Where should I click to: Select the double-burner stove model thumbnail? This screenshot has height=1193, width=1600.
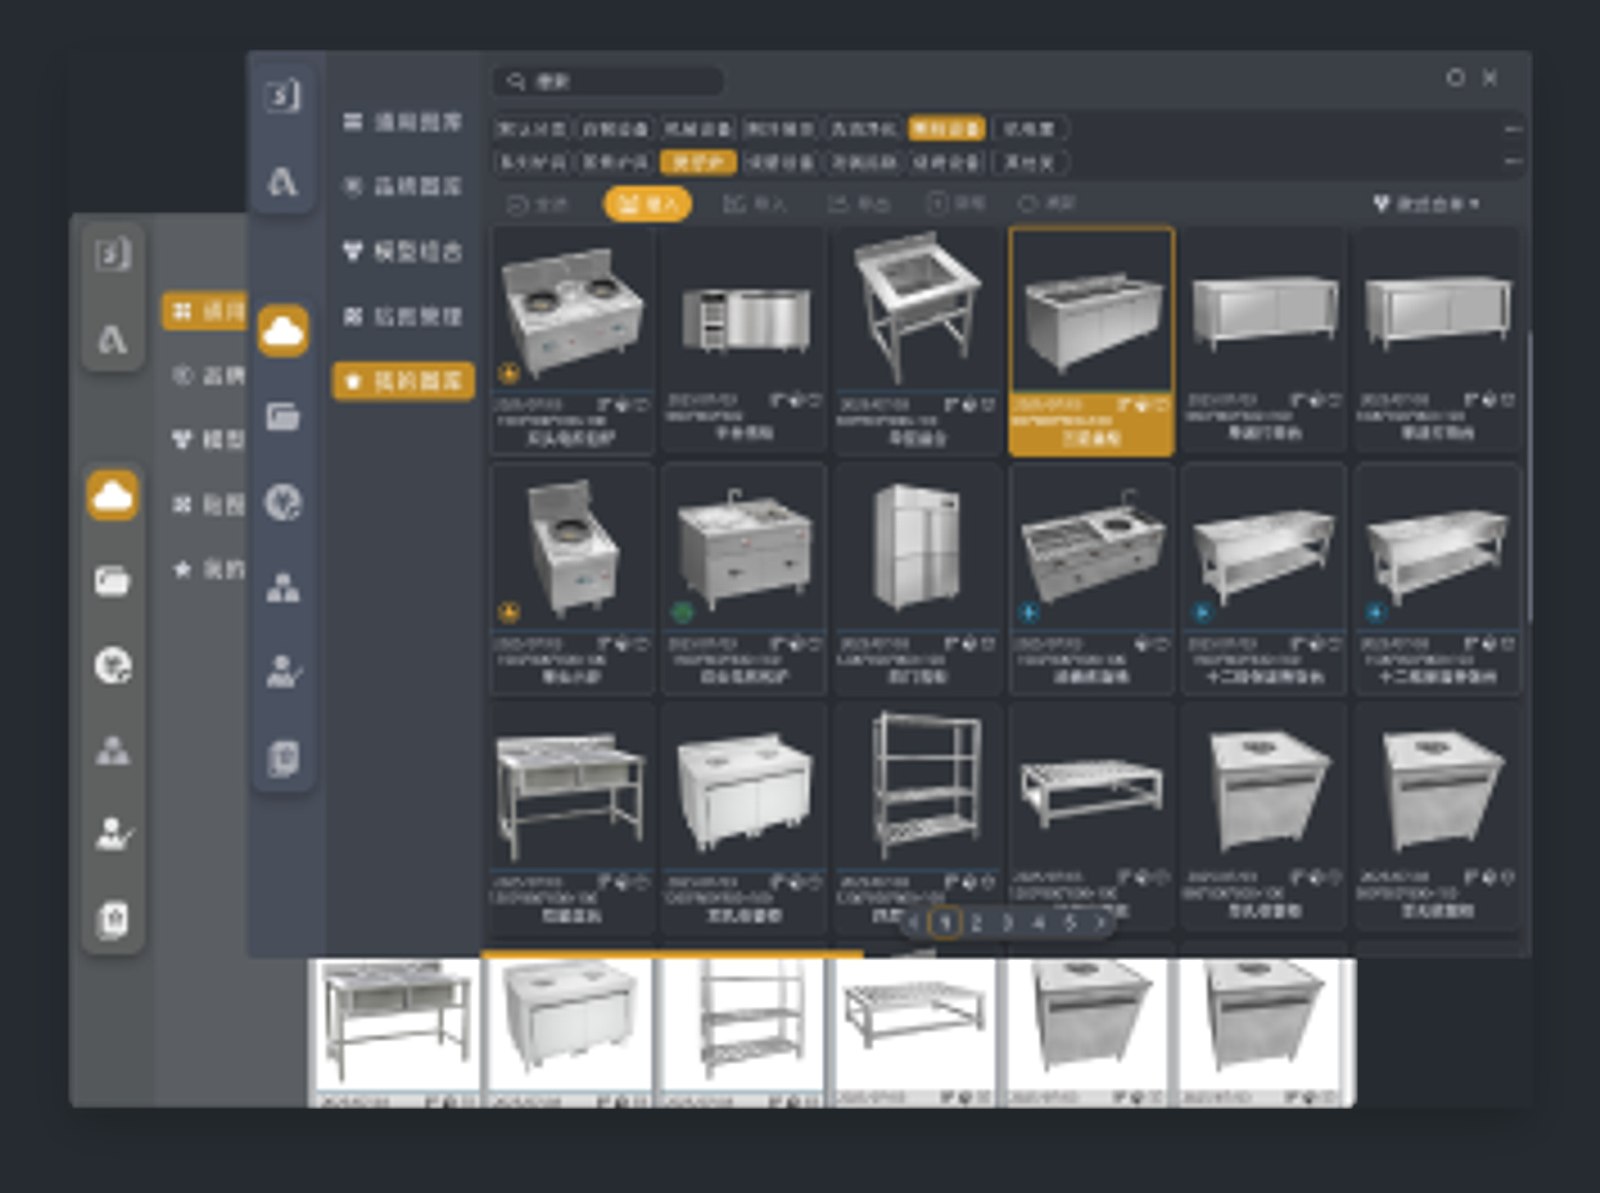point(572,311)
